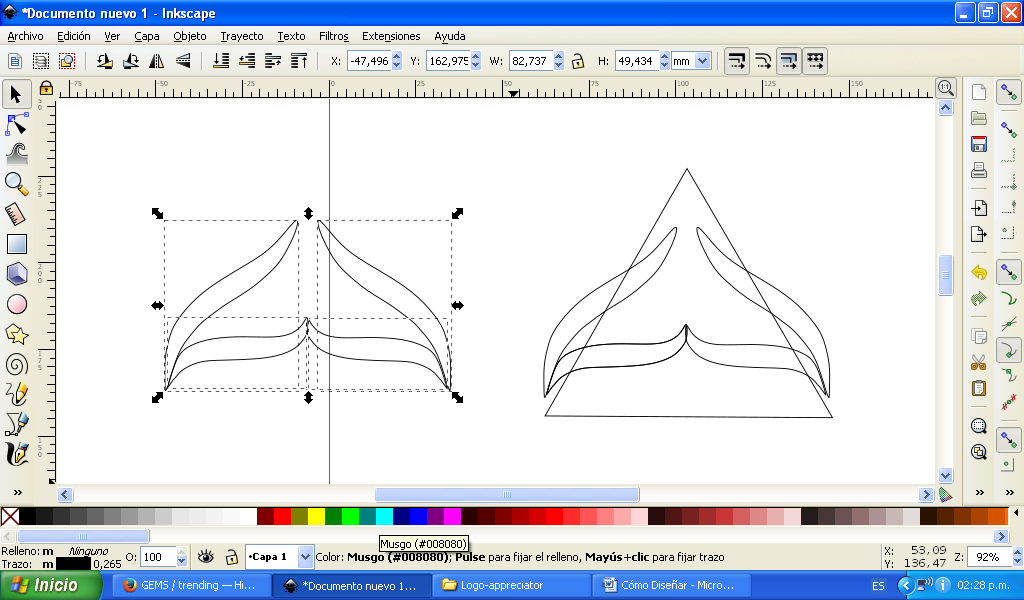Click Deselect objects icon
The width and height of the screenshot is (1024, 600).
[x=67, y=61]
